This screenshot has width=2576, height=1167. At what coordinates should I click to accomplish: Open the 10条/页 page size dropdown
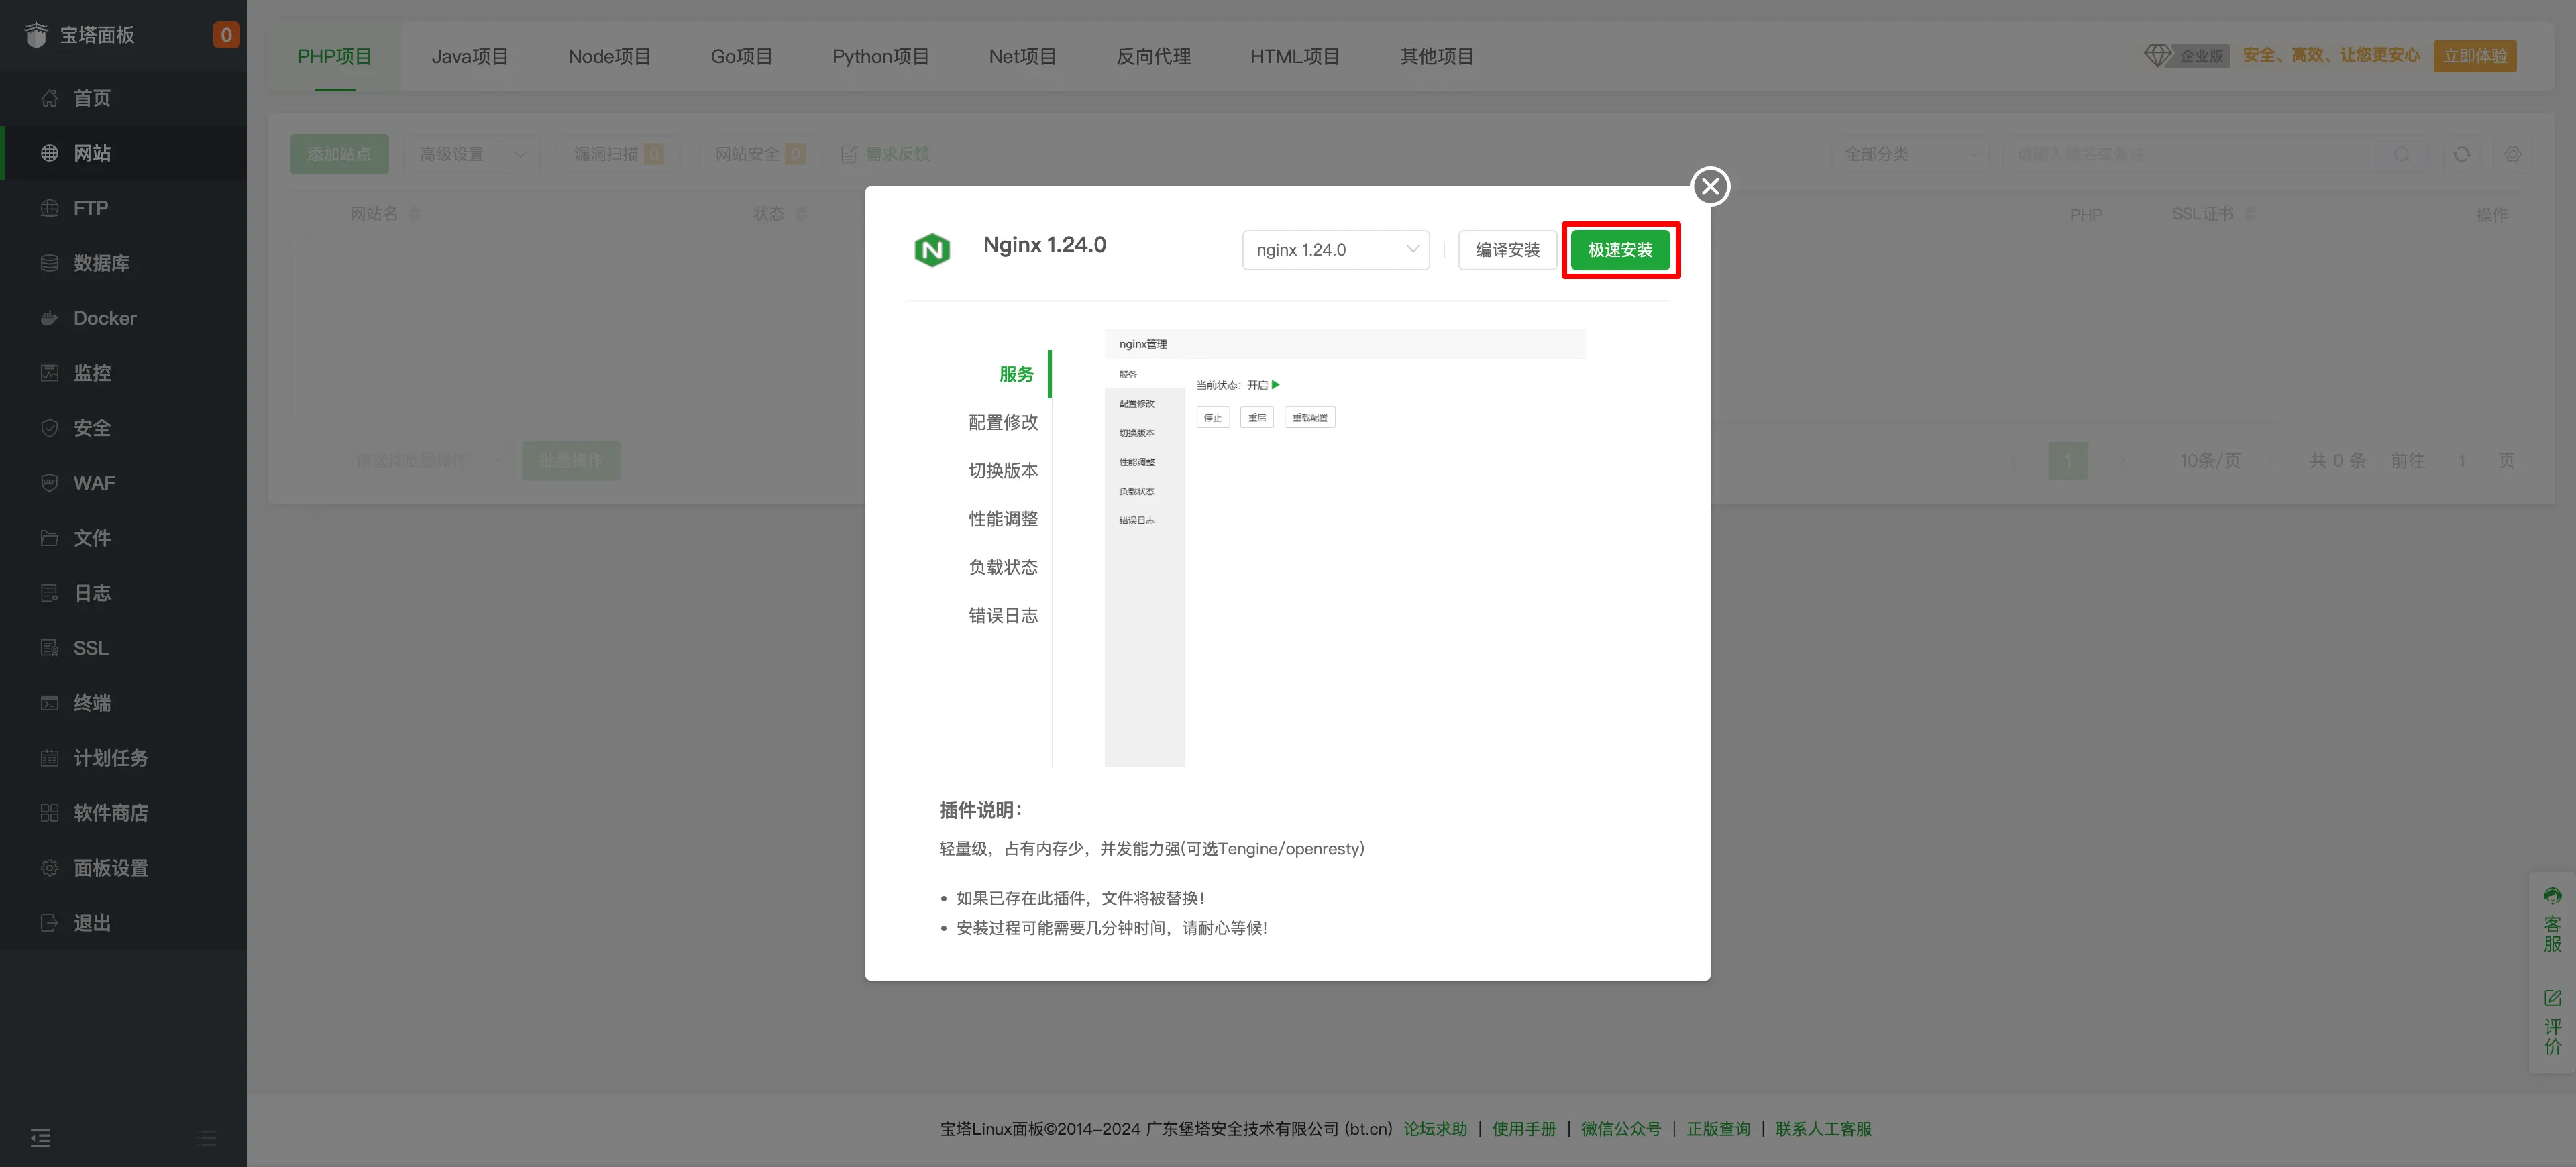coord(2226,460)
